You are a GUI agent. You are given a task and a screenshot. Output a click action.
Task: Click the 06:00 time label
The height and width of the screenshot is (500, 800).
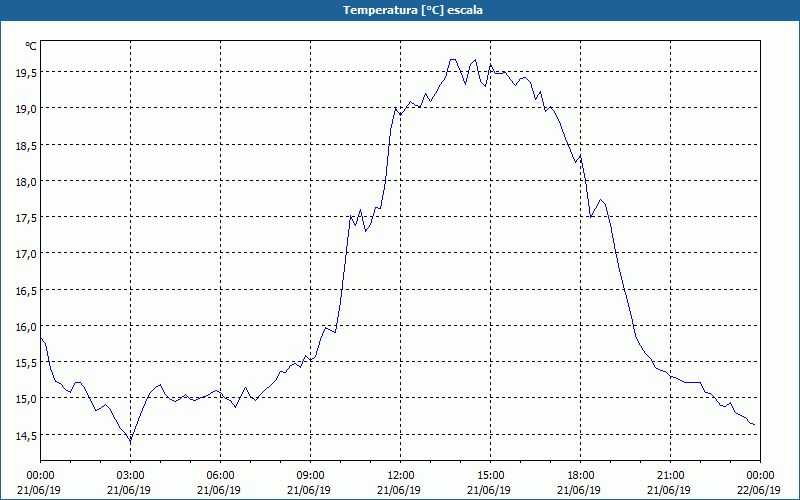coord(221,476)
